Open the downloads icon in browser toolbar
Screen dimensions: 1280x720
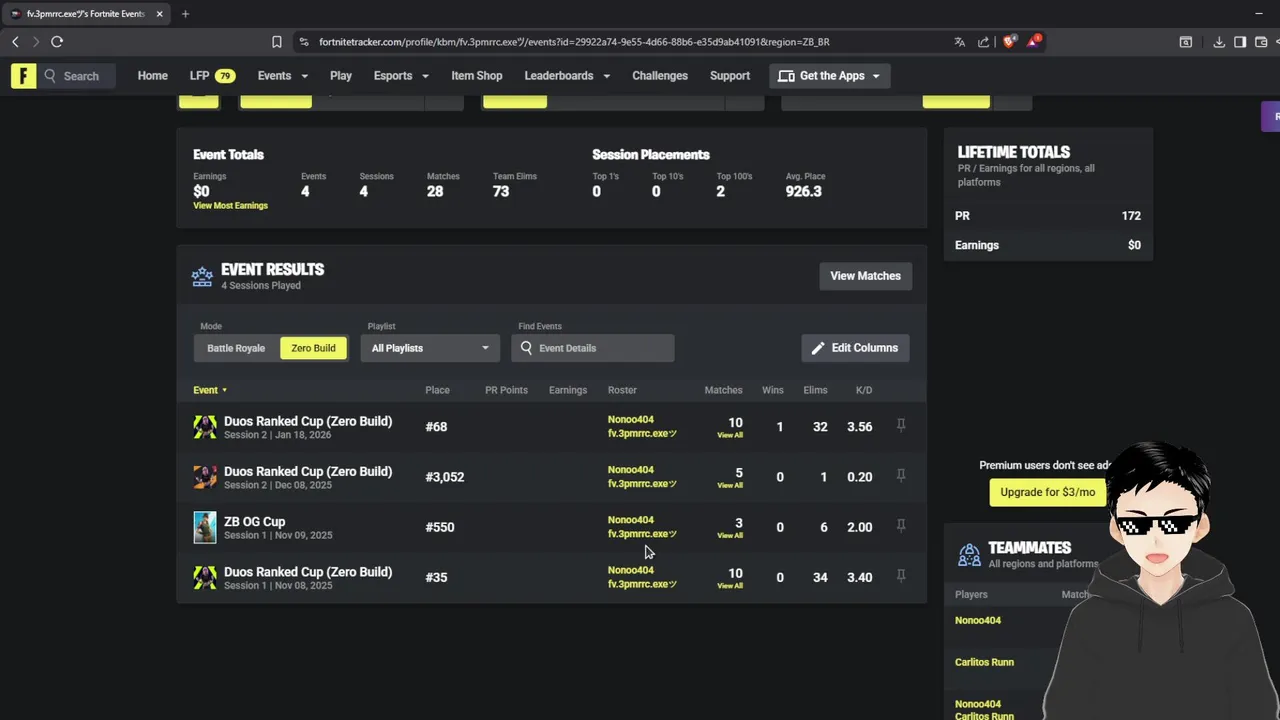[x=1219, y=42]
